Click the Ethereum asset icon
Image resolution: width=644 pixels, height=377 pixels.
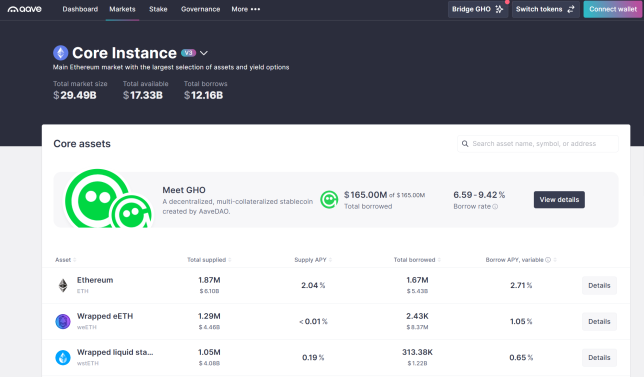click(63, 285)
